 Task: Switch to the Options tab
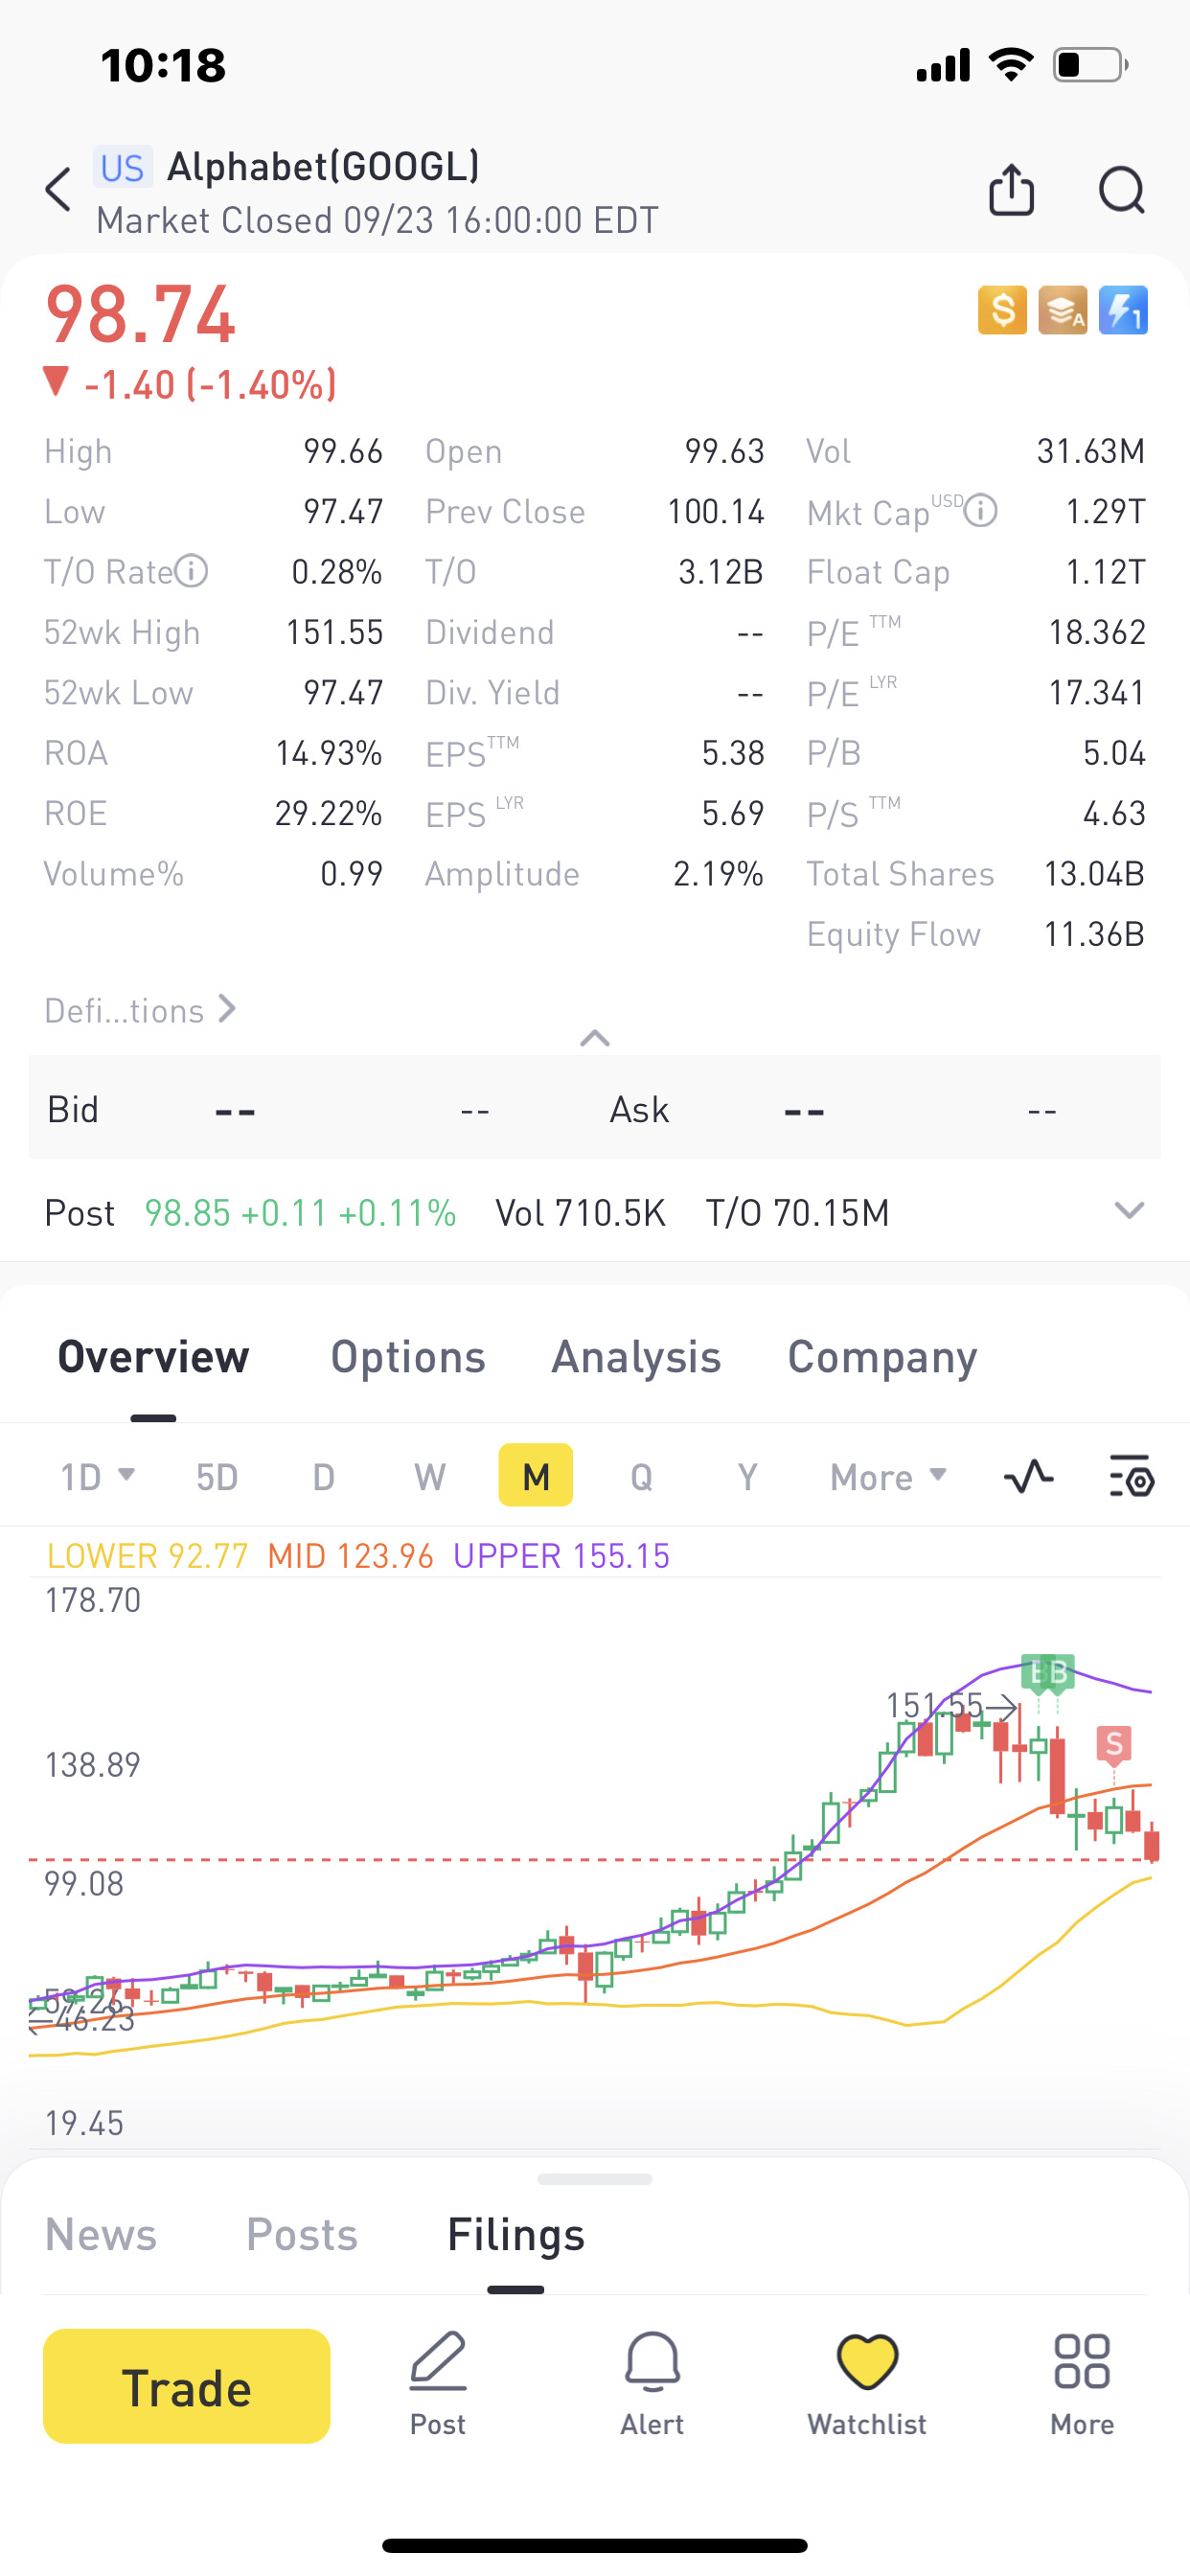(408, 1357)
